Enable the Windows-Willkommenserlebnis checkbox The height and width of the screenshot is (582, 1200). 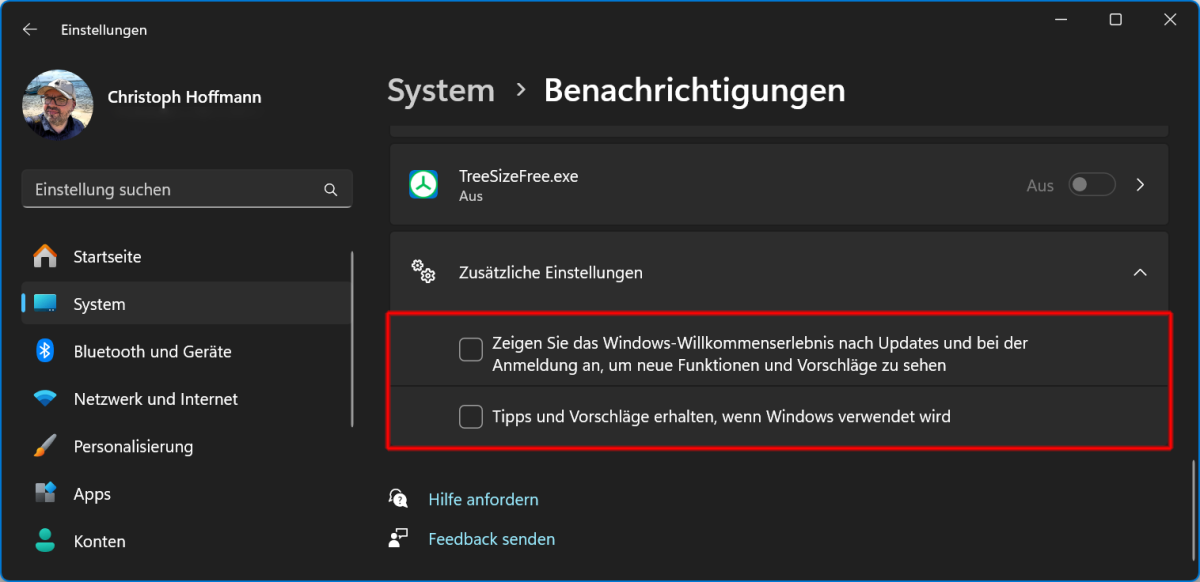(x=471, y=349)
